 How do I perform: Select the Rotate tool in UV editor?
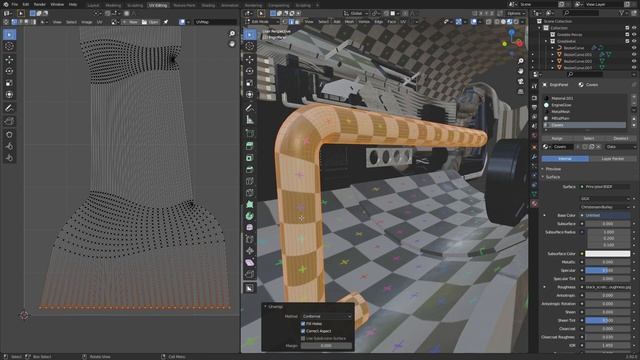point(9,71)
